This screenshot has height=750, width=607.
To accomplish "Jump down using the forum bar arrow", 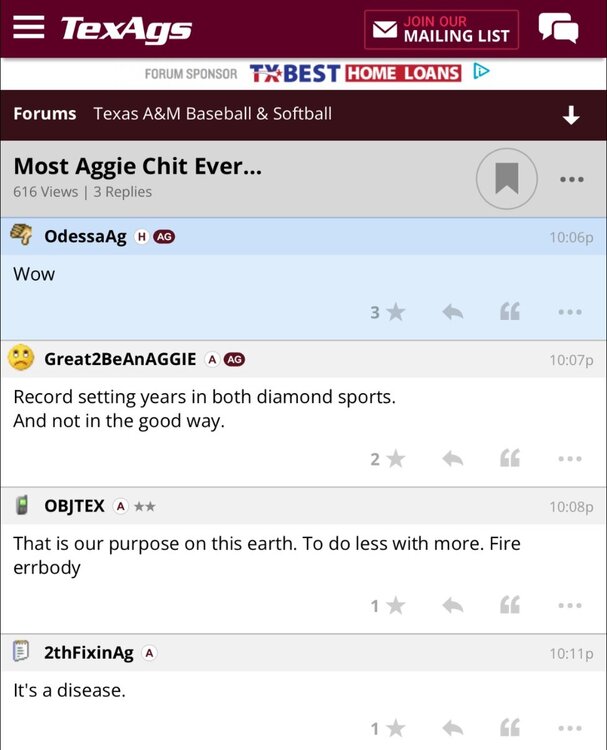I will (571, 115).
